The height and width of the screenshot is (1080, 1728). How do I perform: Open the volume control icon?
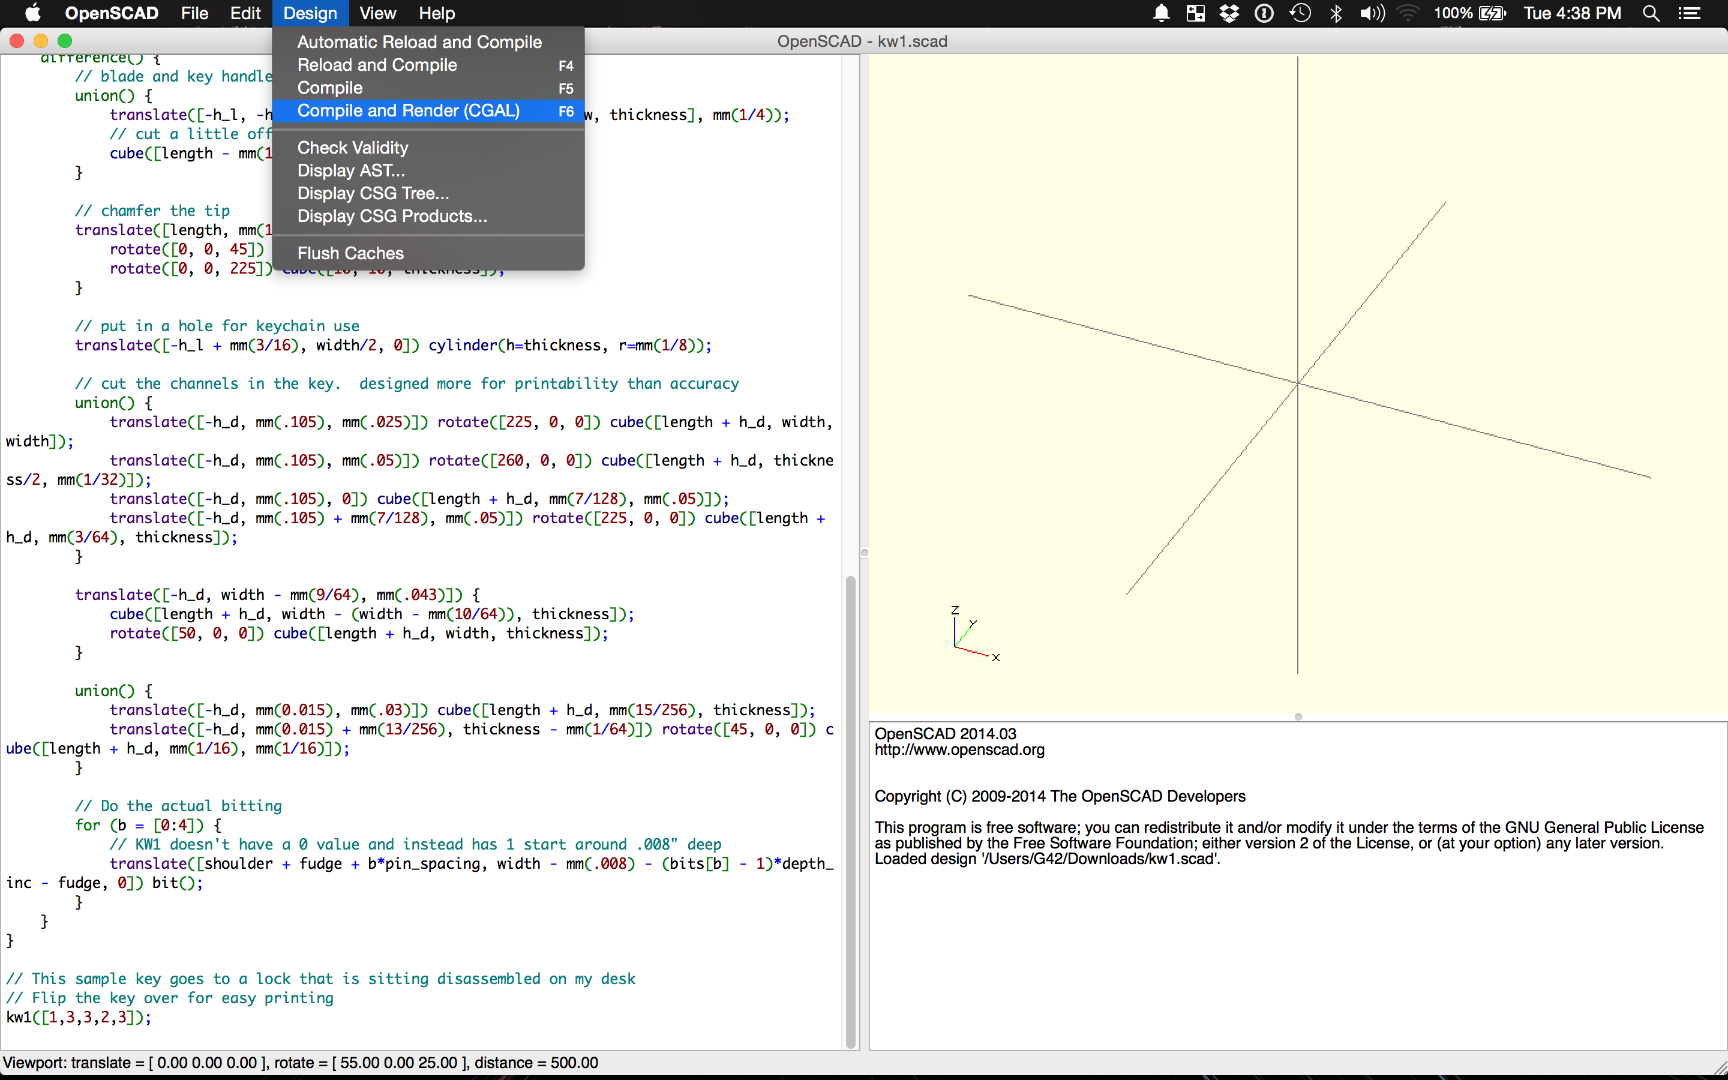pyautogui.click(x=1372, y=13)
